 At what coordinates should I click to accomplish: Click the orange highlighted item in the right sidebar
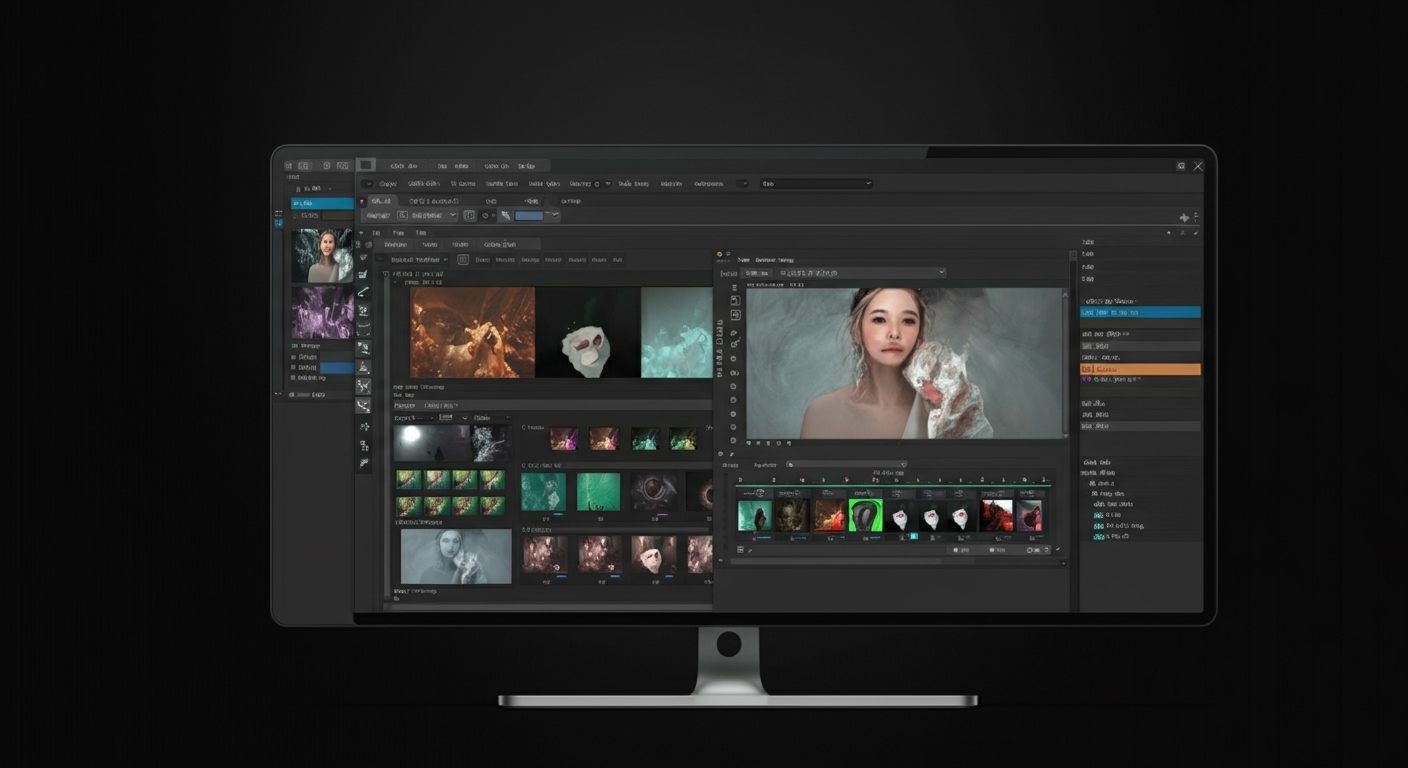tap(1139, 369)
